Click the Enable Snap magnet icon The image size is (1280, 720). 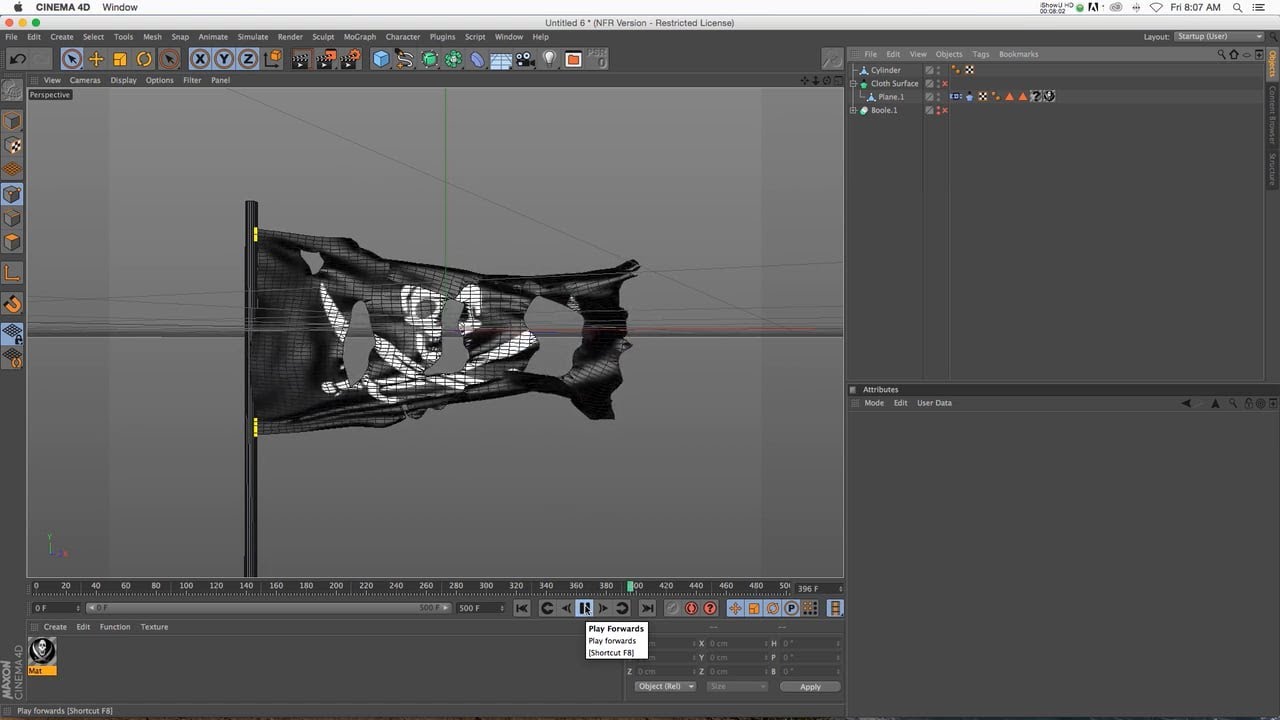pyautogui.click(x=12, y=304)
